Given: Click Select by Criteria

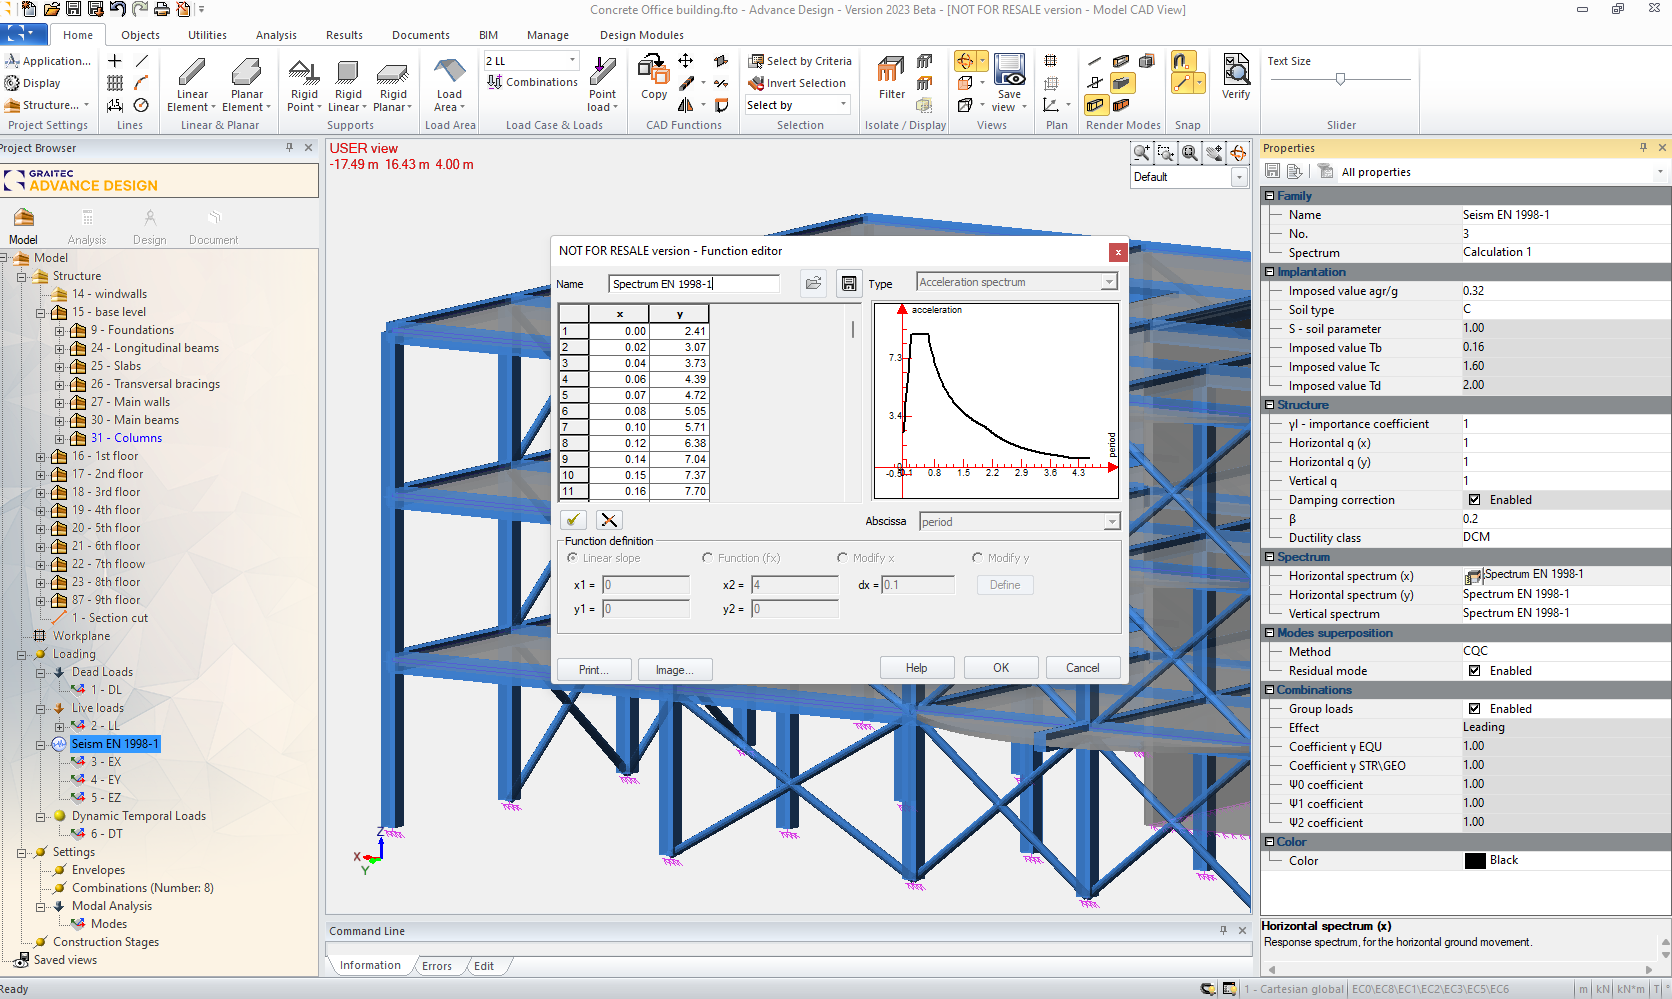Looking at the screenshot, I should click(x=800, y=61).
